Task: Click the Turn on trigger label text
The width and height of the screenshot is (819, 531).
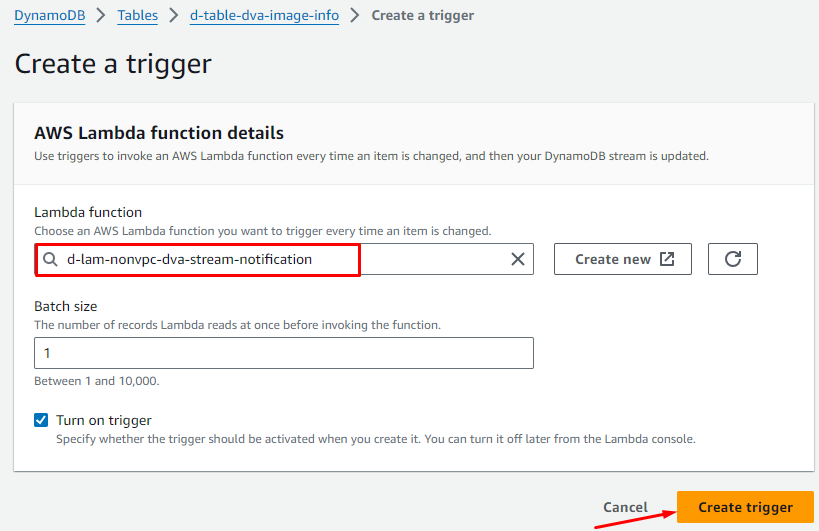Action: (x=104, y=420)
